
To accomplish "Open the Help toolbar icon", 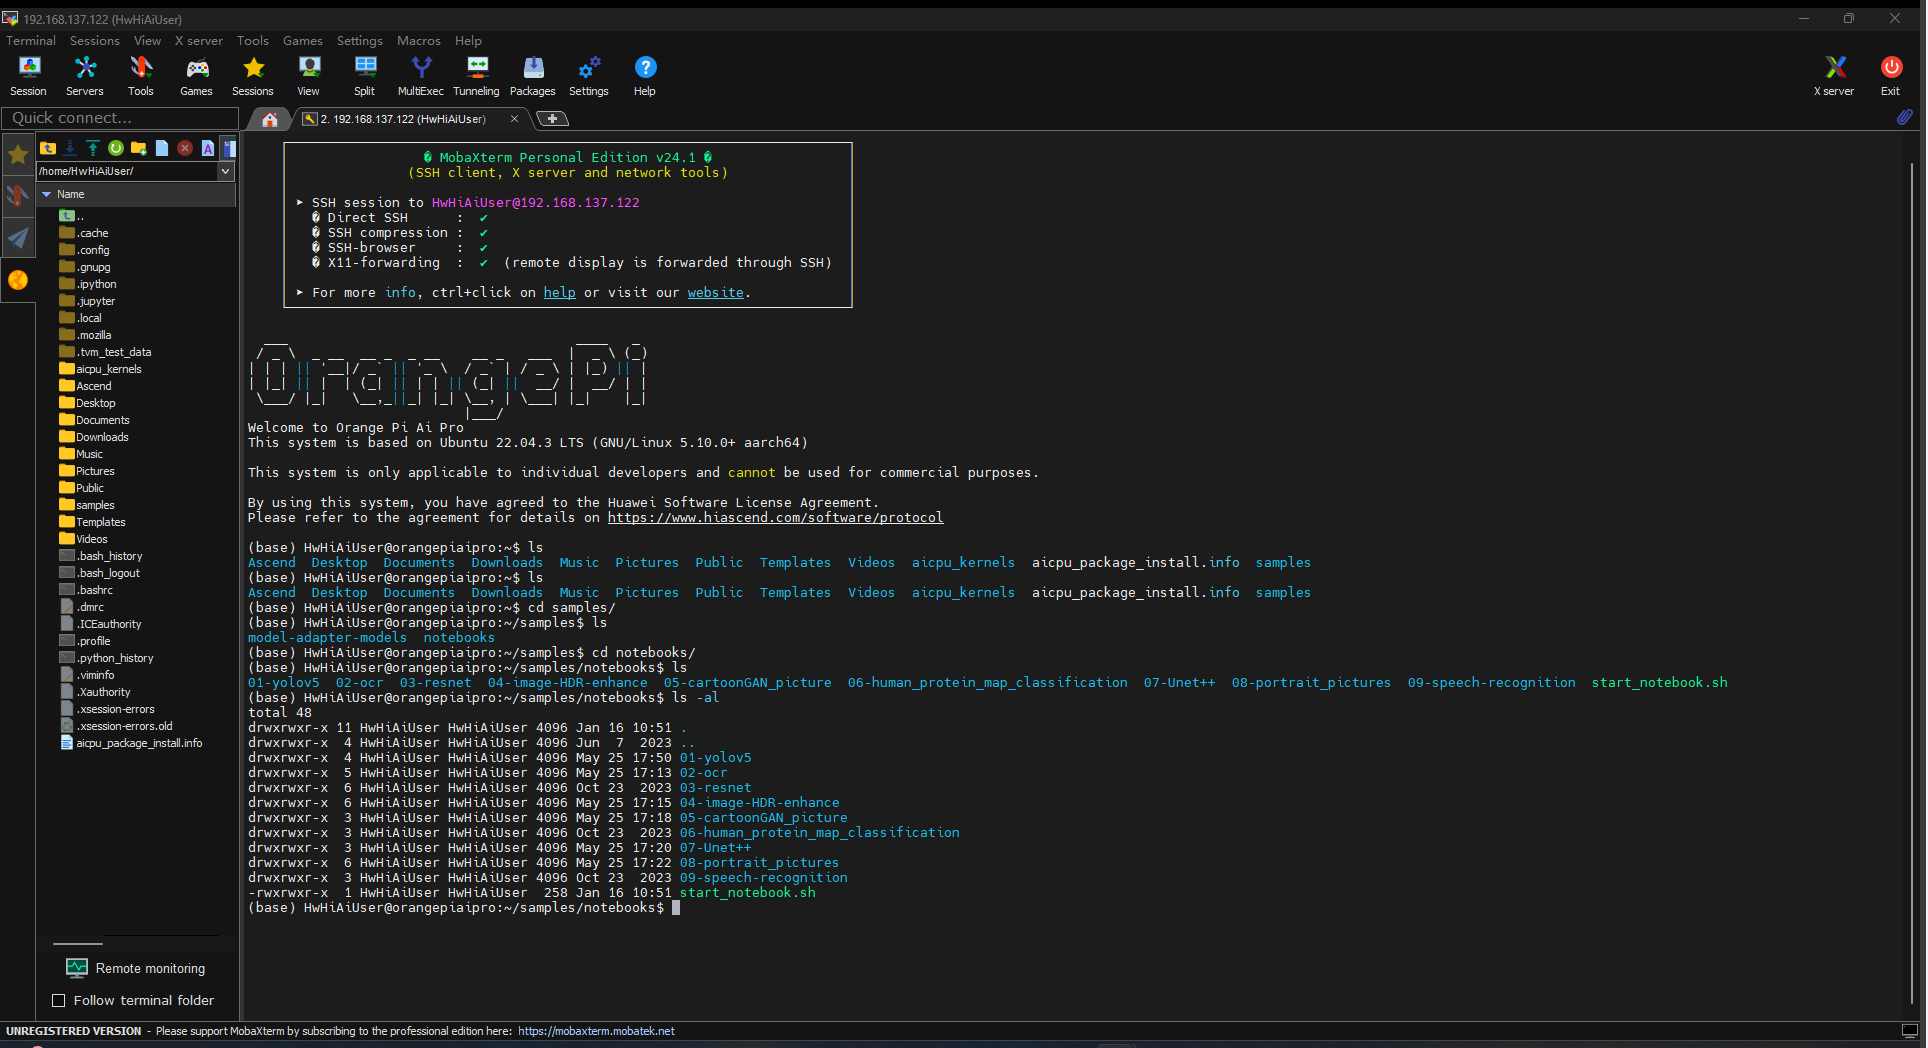I will tap(645, 76).
